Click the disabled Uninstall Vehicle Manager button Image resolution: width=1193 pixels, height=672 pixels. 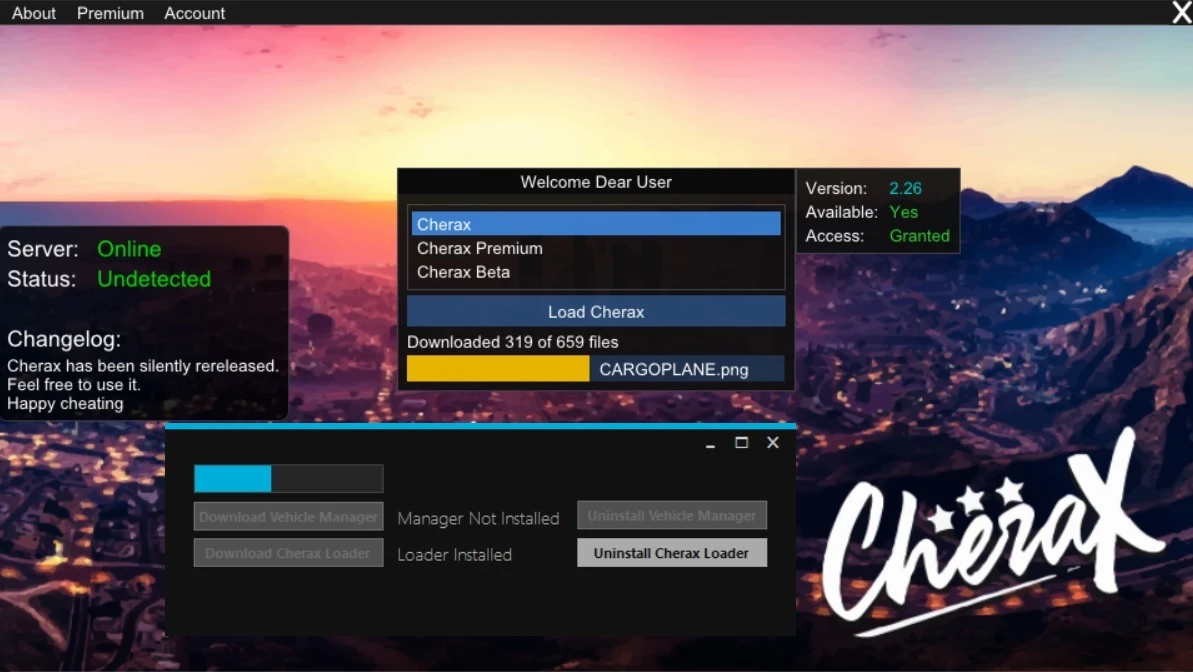671,515
